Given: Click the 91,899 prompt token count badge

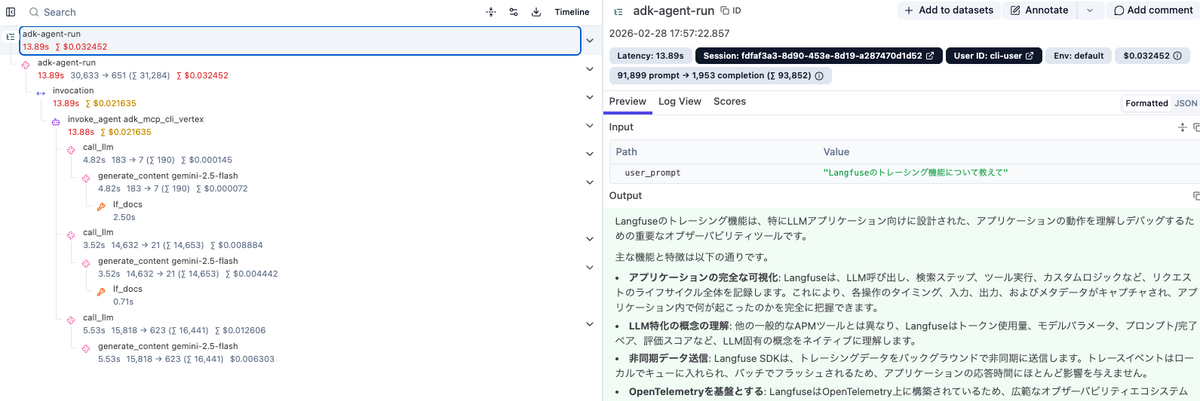Looking at the screenshot, I should point(720,76).
